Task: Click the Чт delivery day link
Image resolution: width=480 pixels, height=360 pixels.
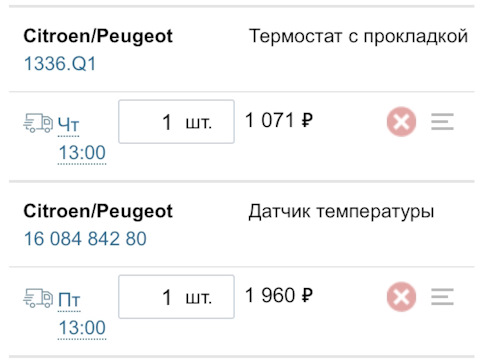Action: 69,125
